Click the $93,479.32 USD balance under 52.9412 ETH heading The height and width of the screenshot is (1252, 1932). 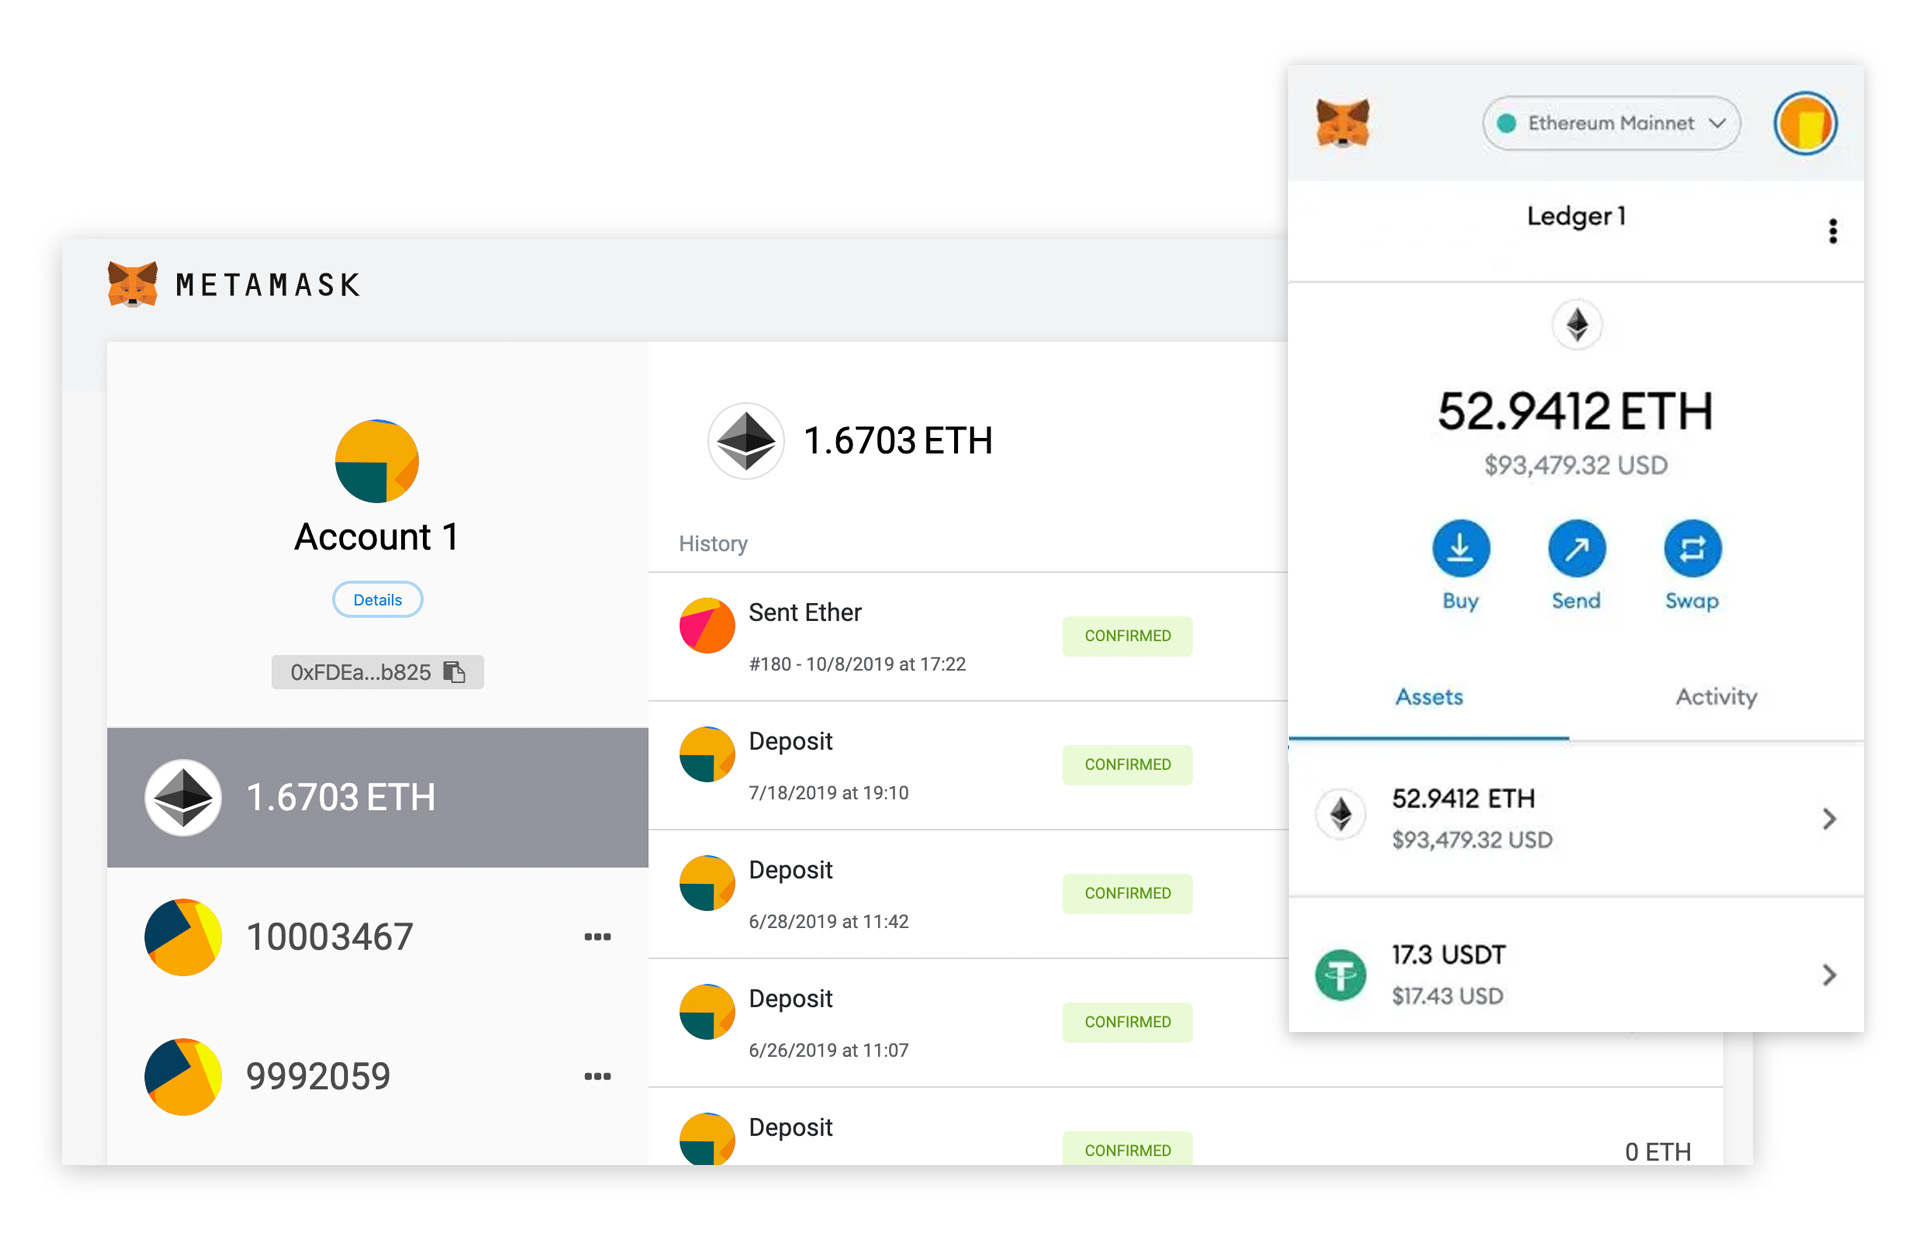pyautogui.click(x=1576, y=465)
